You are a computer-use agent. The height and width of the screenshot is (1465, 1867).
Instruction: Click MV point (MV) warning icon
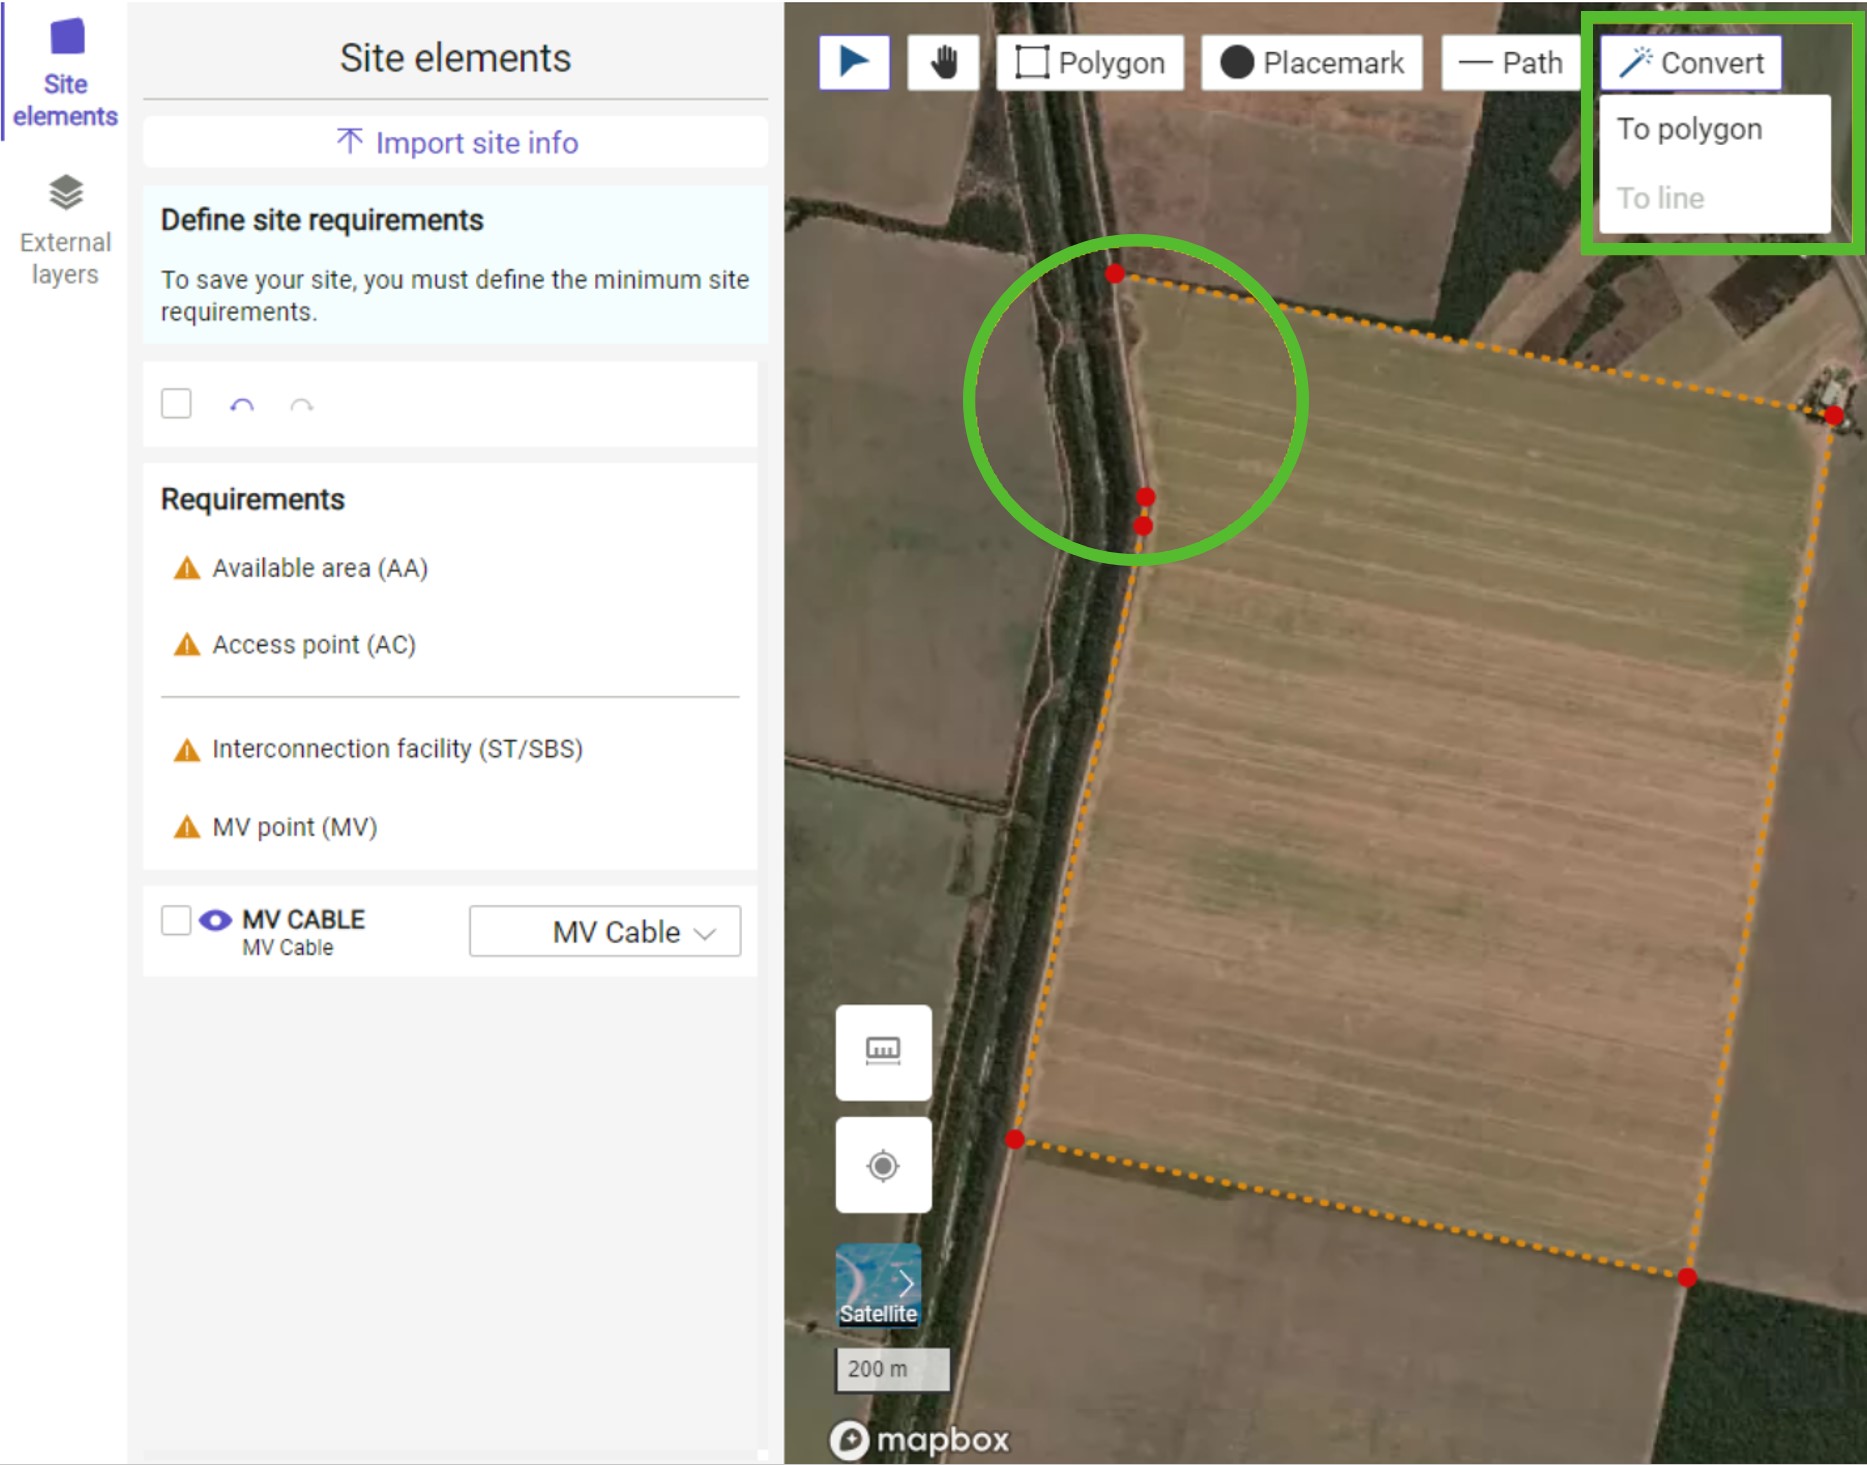[x=187, y=827]
